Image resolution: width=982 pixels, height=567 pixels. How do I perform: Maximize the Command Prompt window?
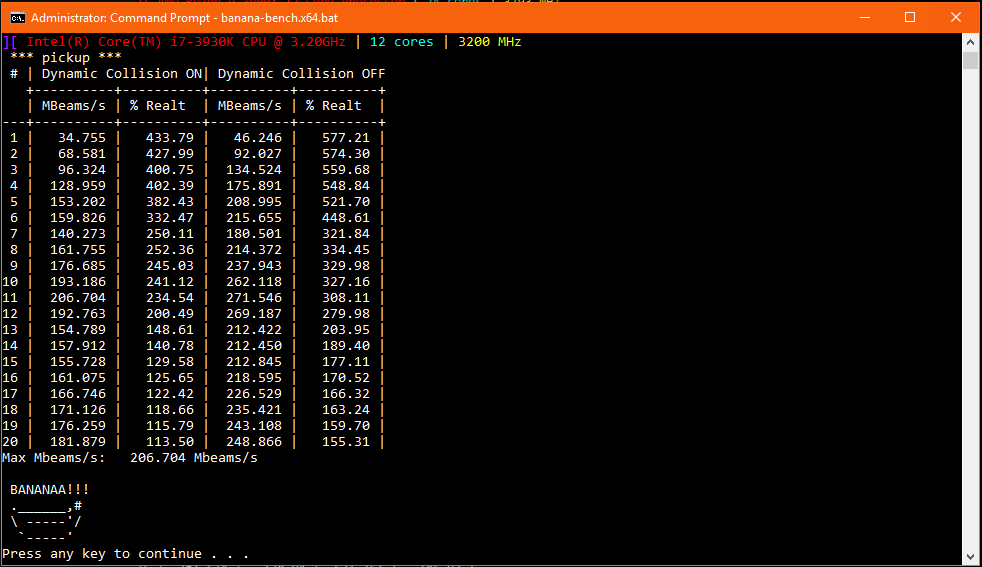click(x=910, y=18)
